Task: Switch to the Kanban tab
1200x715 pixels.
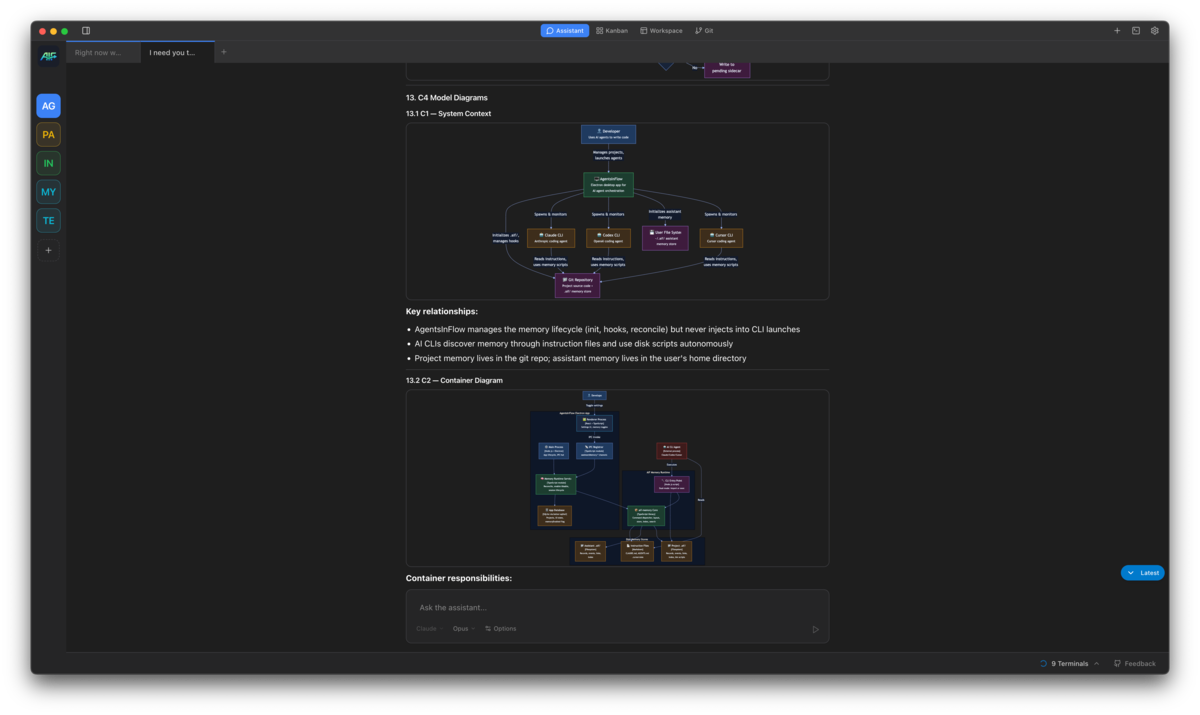Action: pos(611,30)
